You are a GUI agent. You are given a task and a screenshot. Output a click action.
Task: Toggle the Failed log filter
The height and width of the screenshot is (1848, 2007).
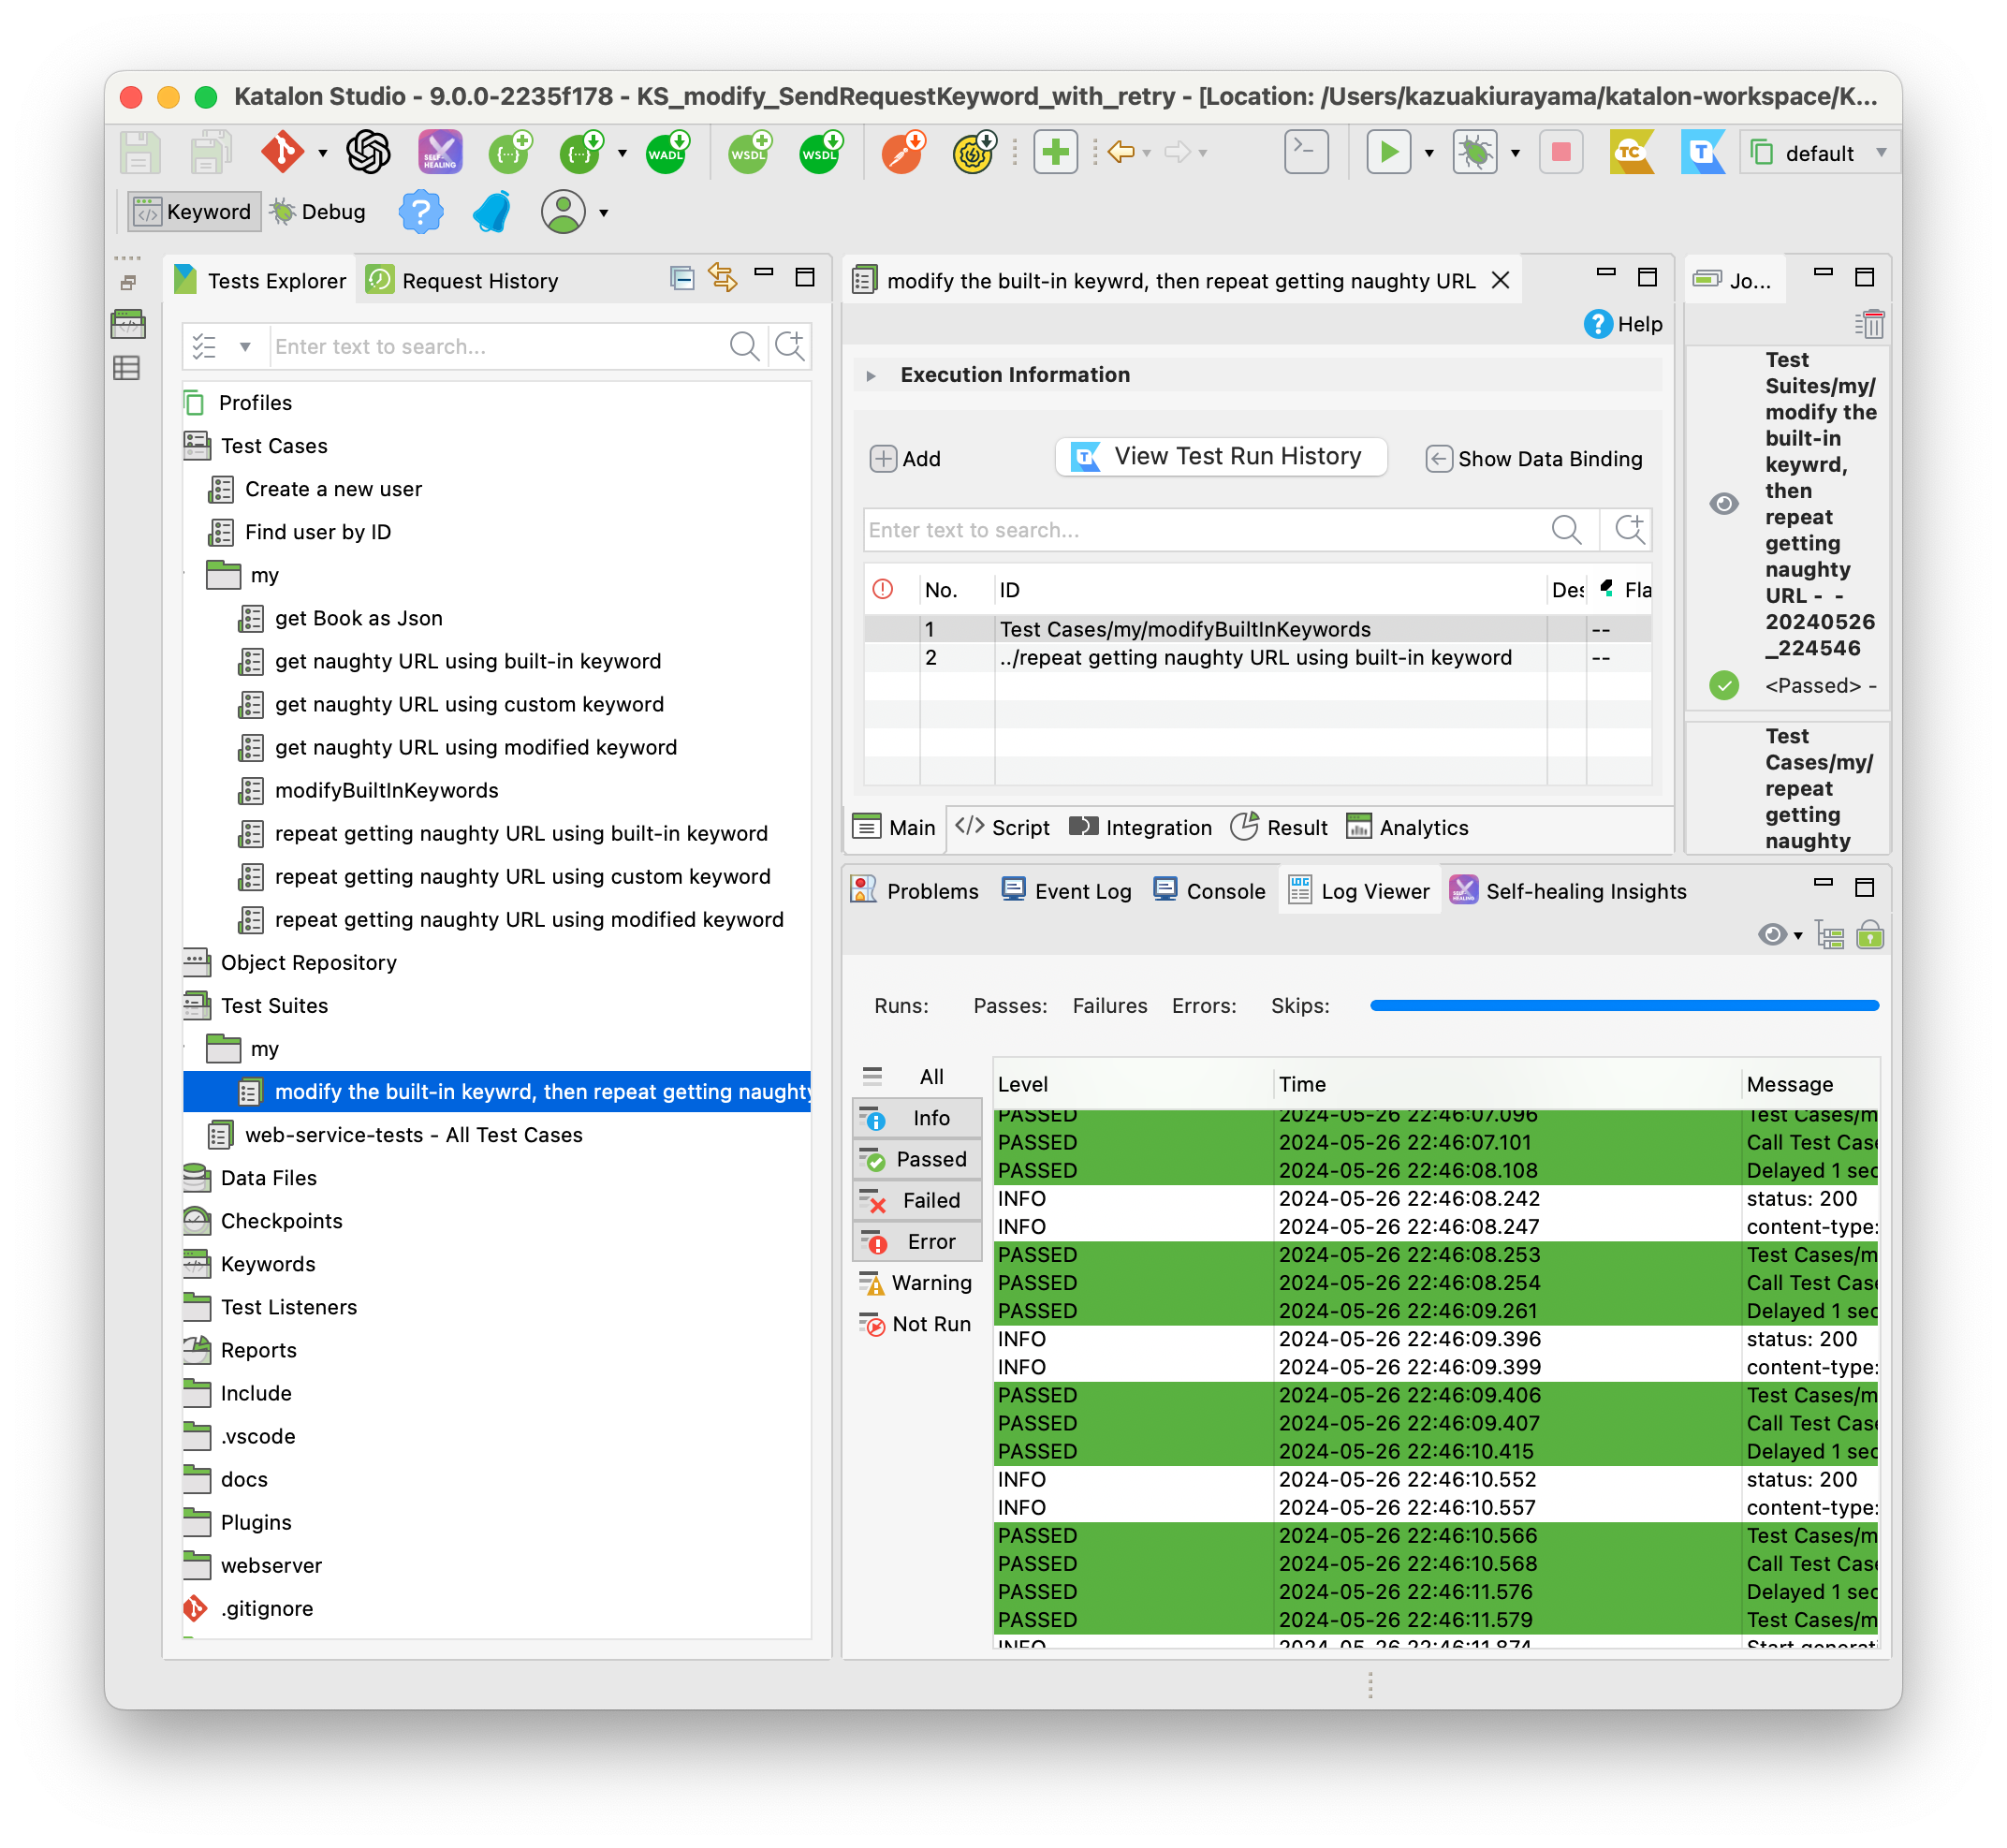(917, 1200)
